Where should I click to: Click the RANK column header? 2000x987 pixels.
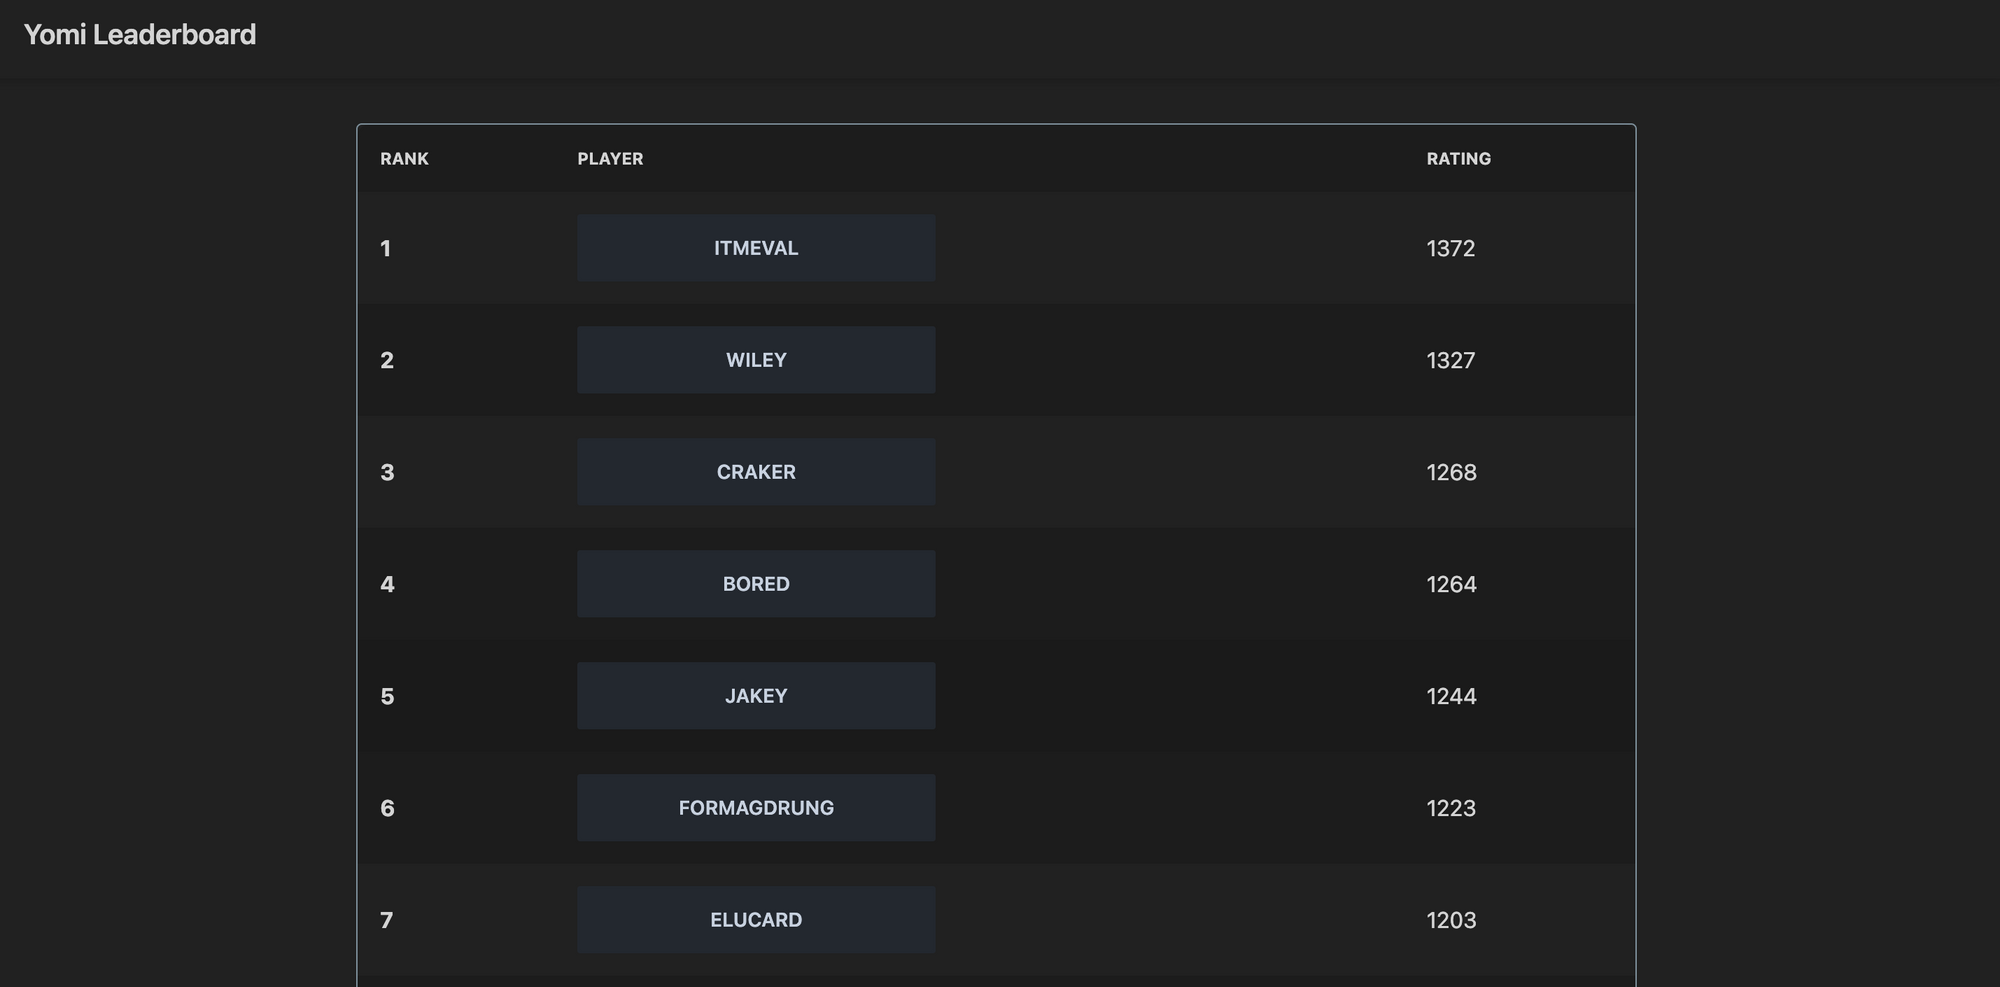[404, 159]
